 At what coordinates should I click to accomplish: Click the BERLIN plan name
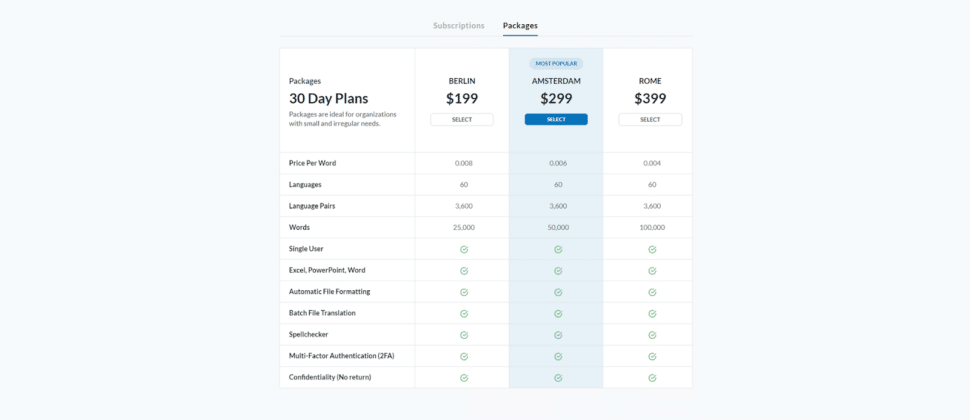coord(462,81)
